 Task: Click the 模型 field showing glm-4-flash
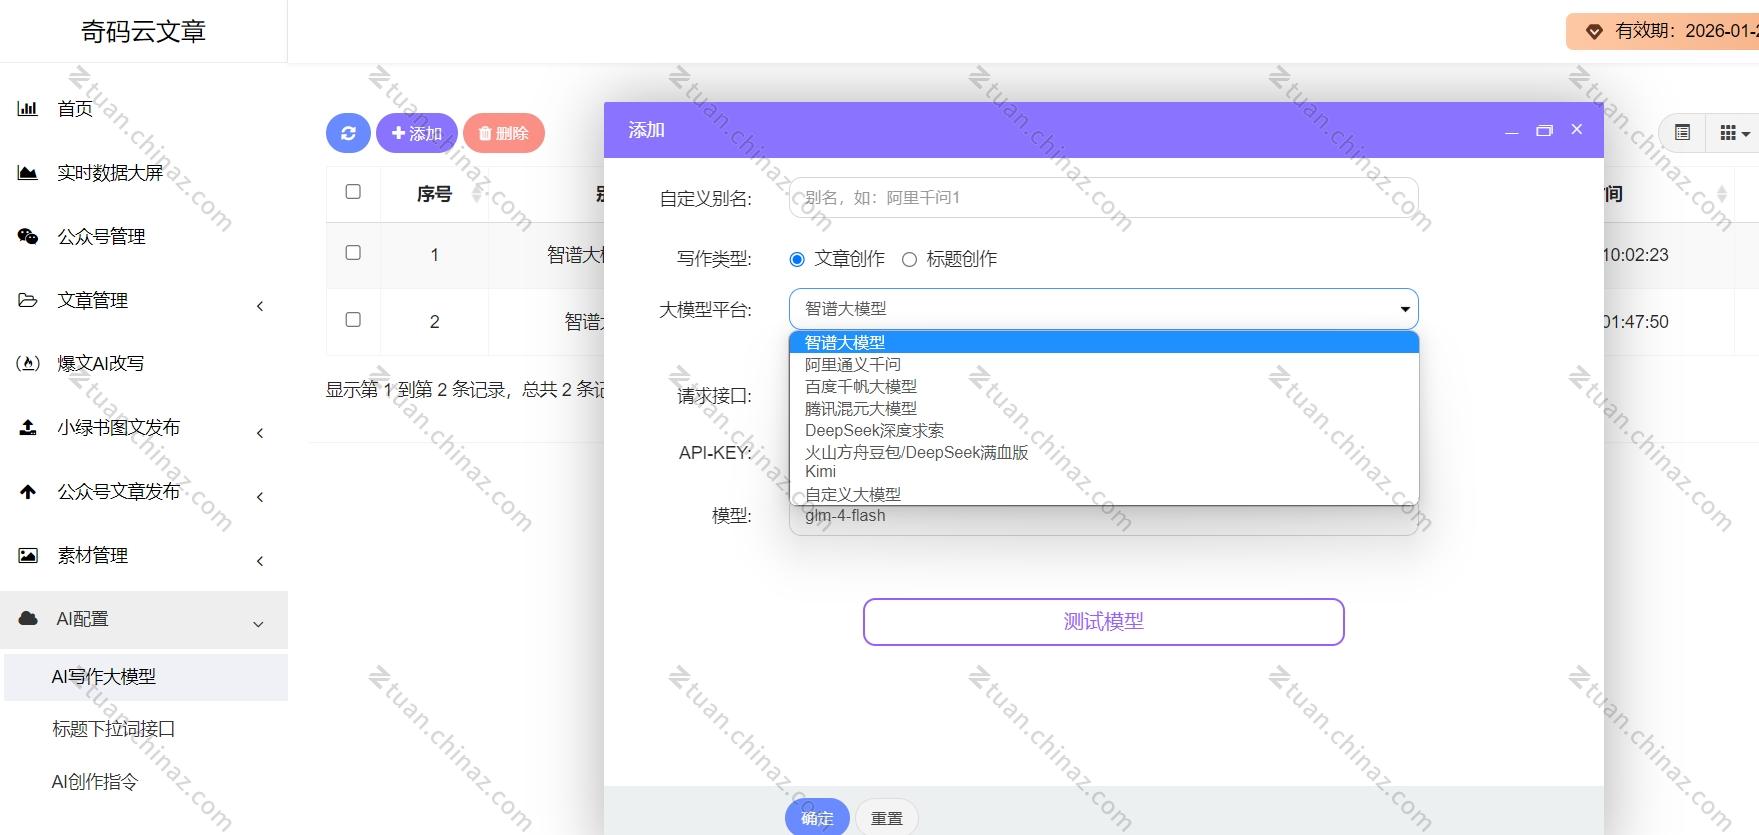[1103, 516]
